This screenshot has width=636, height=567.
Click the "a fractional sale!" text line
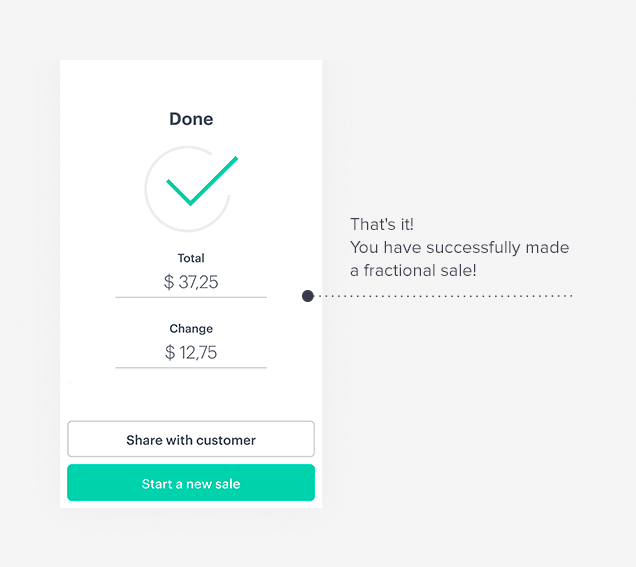[414, 271]
